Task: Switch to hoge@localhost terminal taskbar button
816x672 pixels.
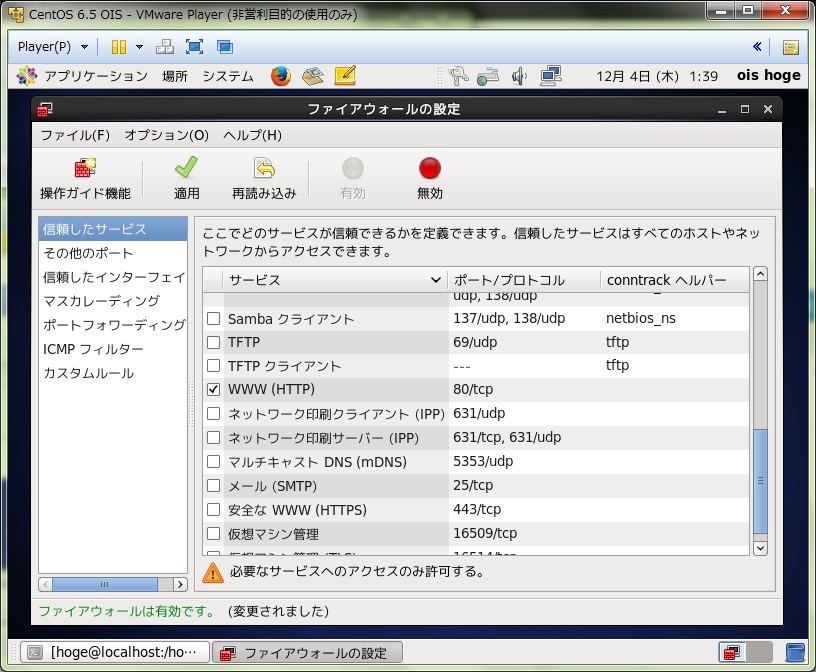Action: [x=115, y=652]
